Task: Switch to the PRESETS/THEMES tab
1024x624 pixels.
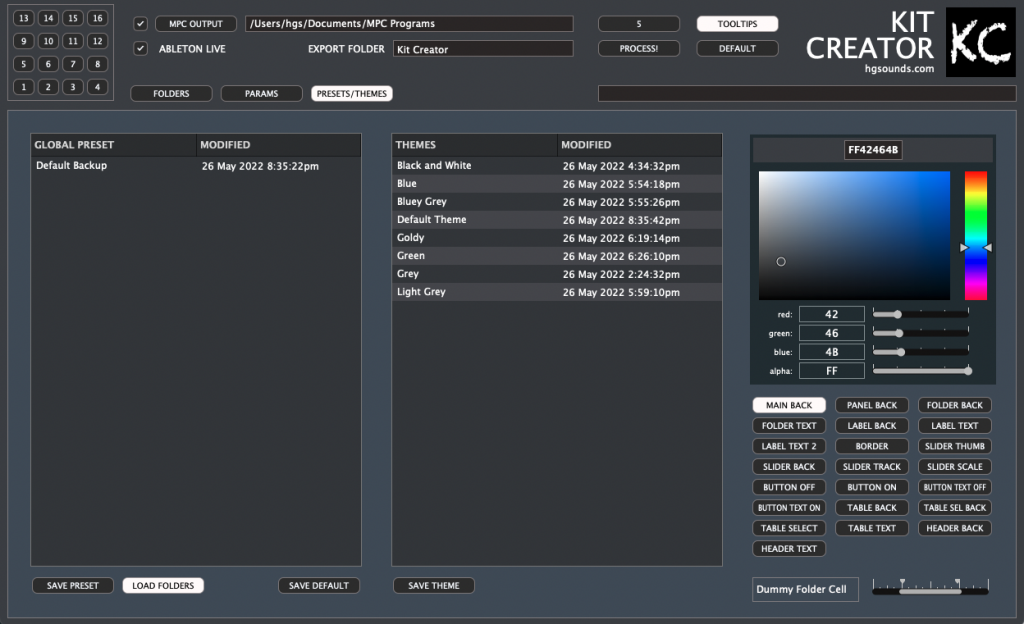Action: tap(351, 93)
